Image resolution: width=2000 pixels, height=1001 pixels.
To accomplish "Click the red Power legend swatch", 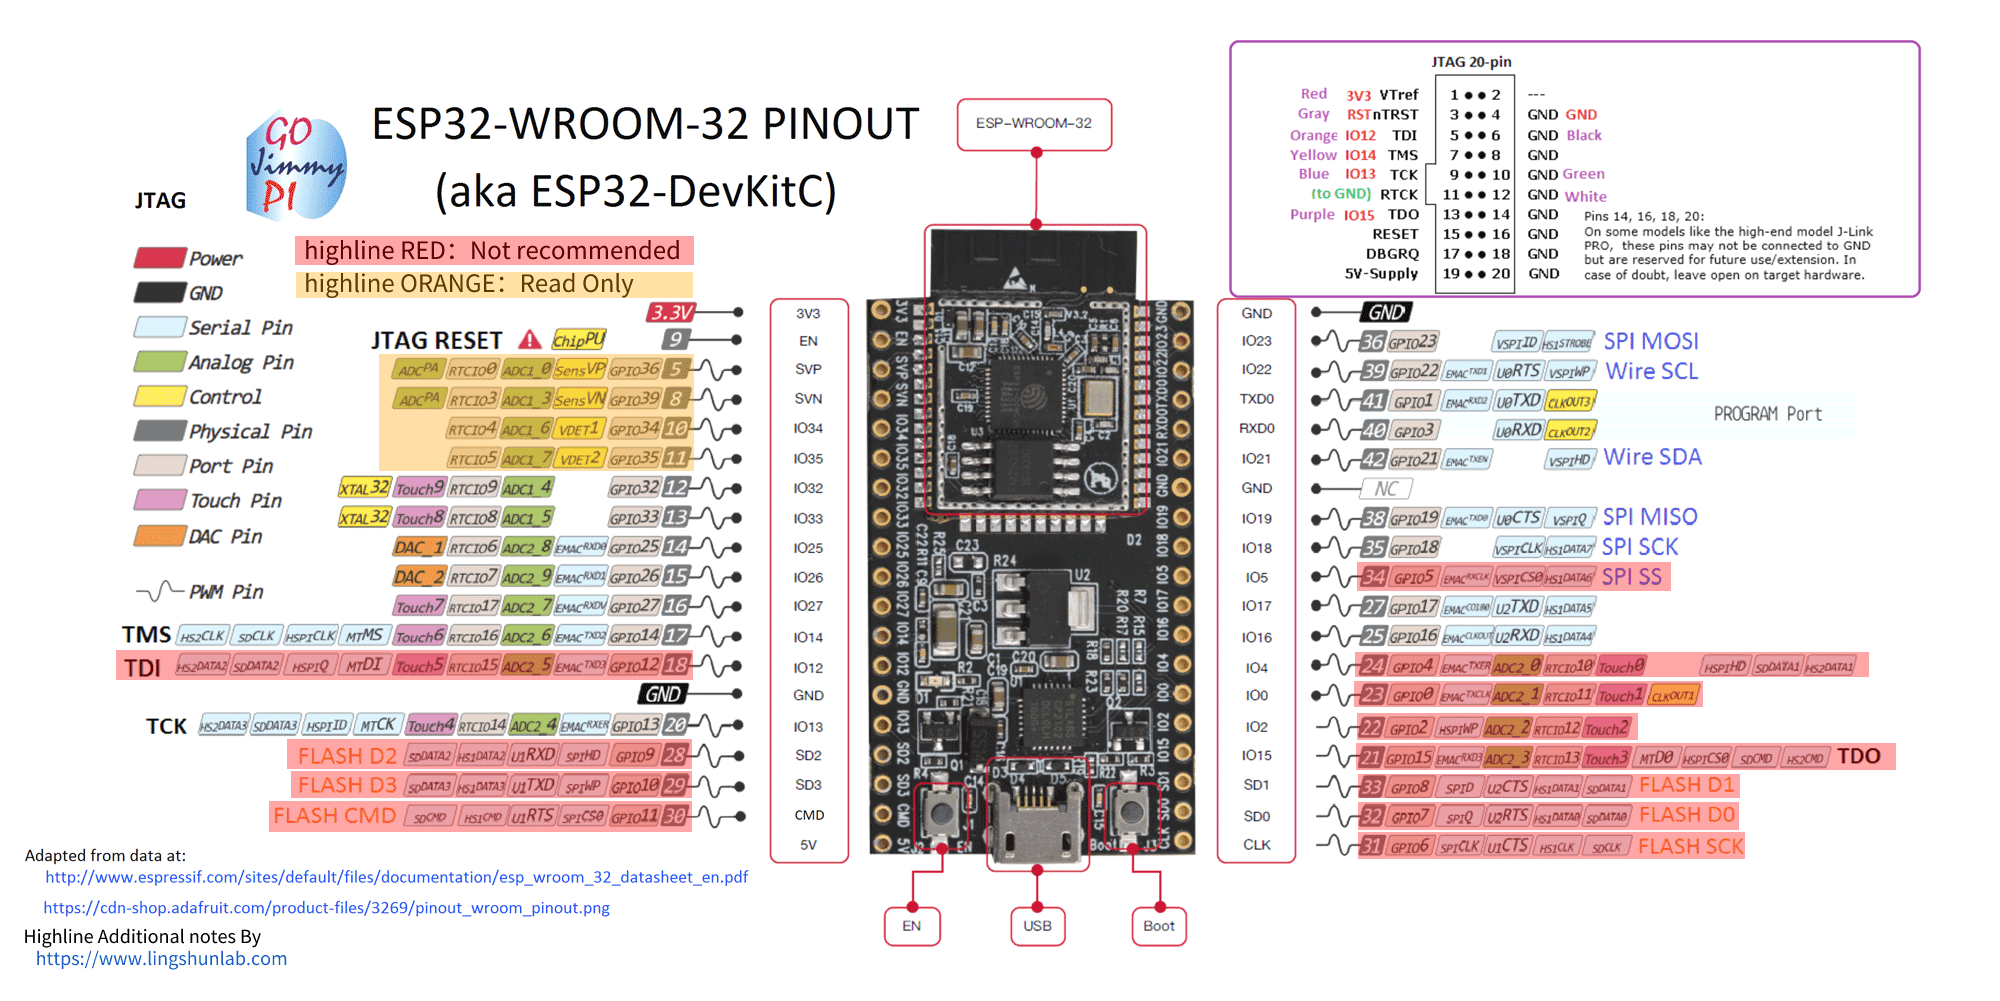I will [160, 258].
